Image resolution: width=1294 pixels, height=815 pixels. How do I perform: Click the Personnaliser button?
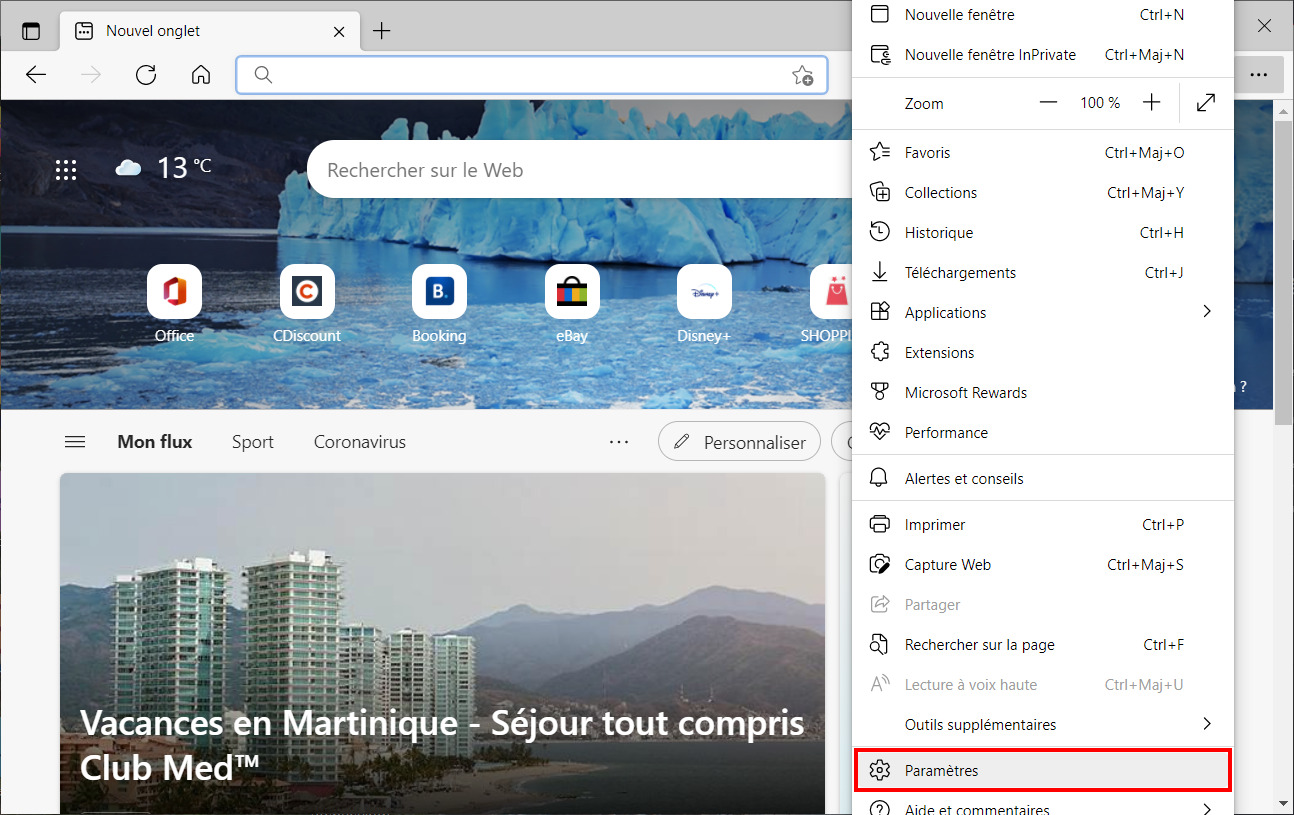click(740, 442)
